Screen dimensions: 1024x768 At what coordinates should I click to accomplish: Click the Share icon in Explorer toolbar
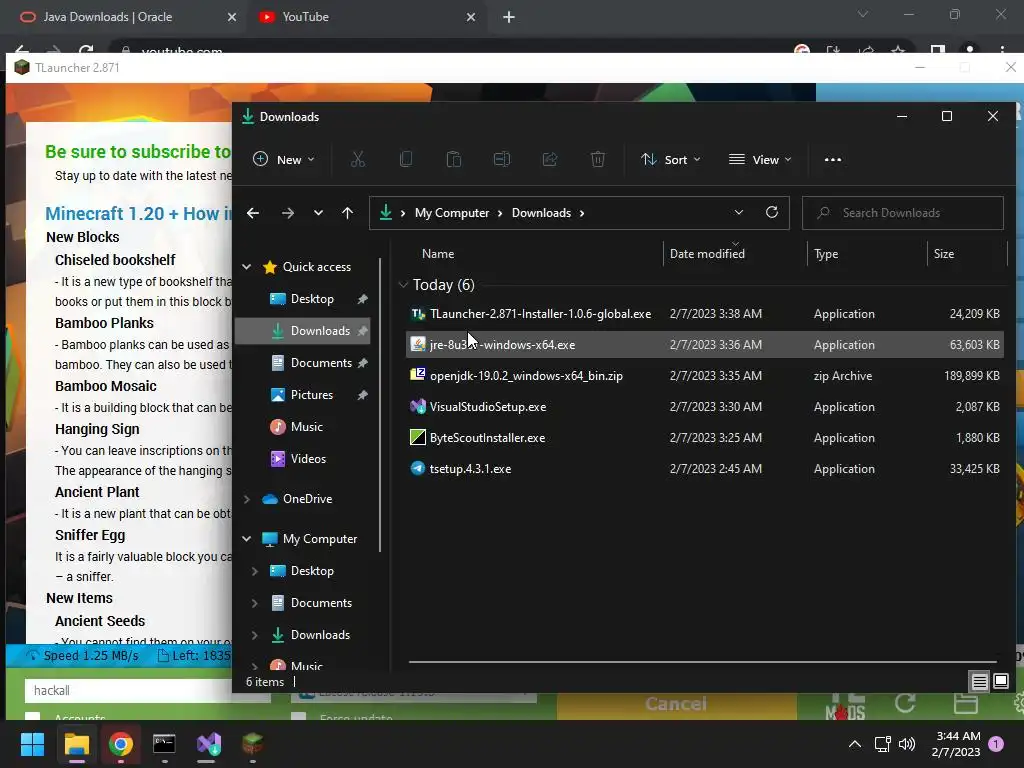pyautogui.click(x=550, y=159)
